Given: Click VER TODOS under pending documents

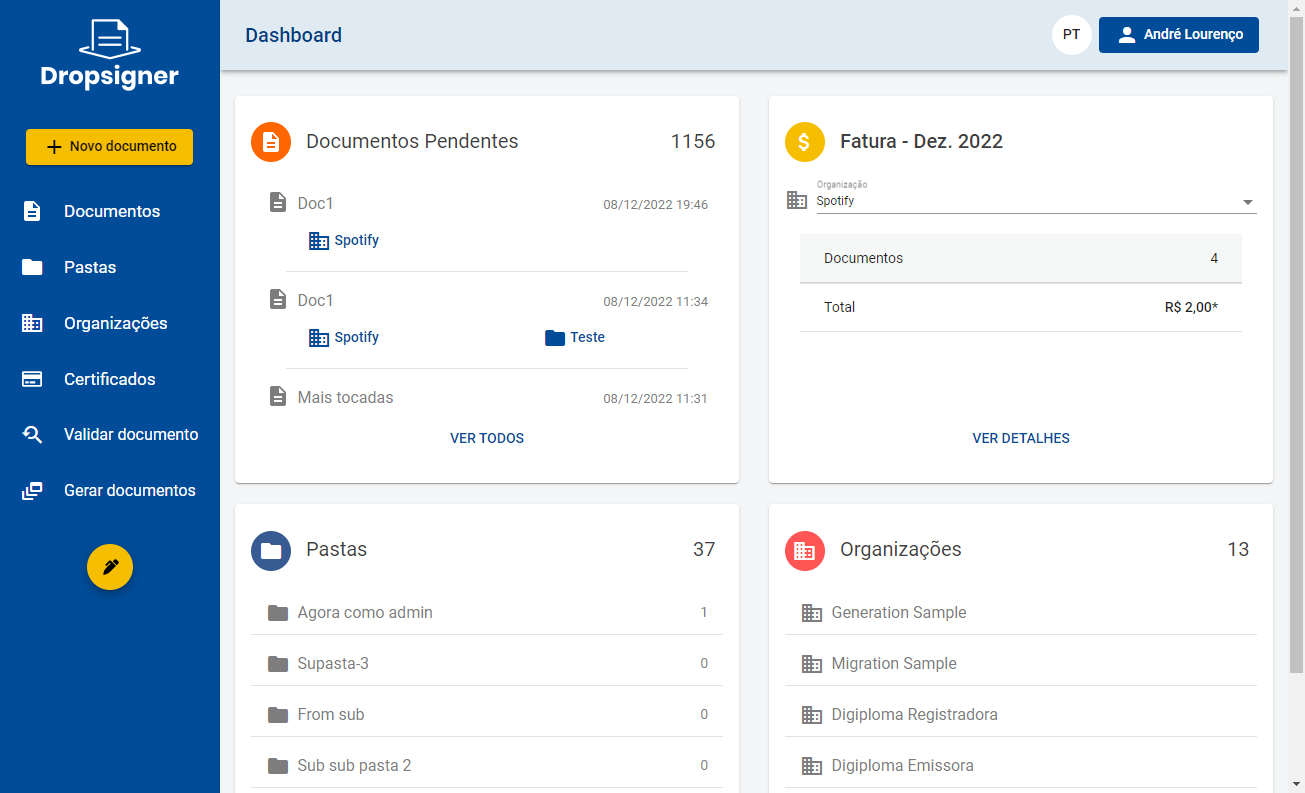Looking at the screenshot, I should click(487, 438).
